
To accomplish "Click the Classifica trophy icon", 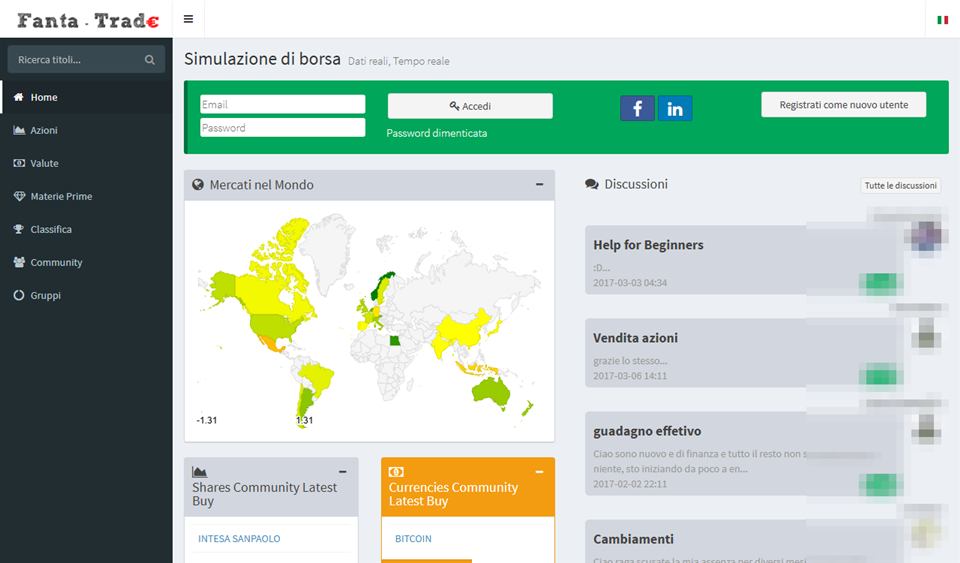I will click(19, 229).
